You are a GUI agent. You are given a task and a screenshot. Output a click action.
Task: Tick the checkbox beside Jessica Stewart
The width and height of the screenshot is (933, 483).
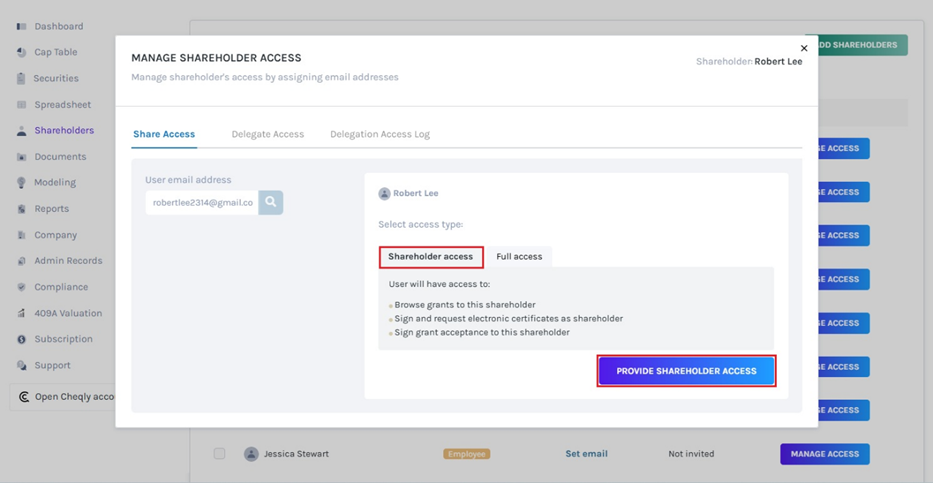coord(220,454)
